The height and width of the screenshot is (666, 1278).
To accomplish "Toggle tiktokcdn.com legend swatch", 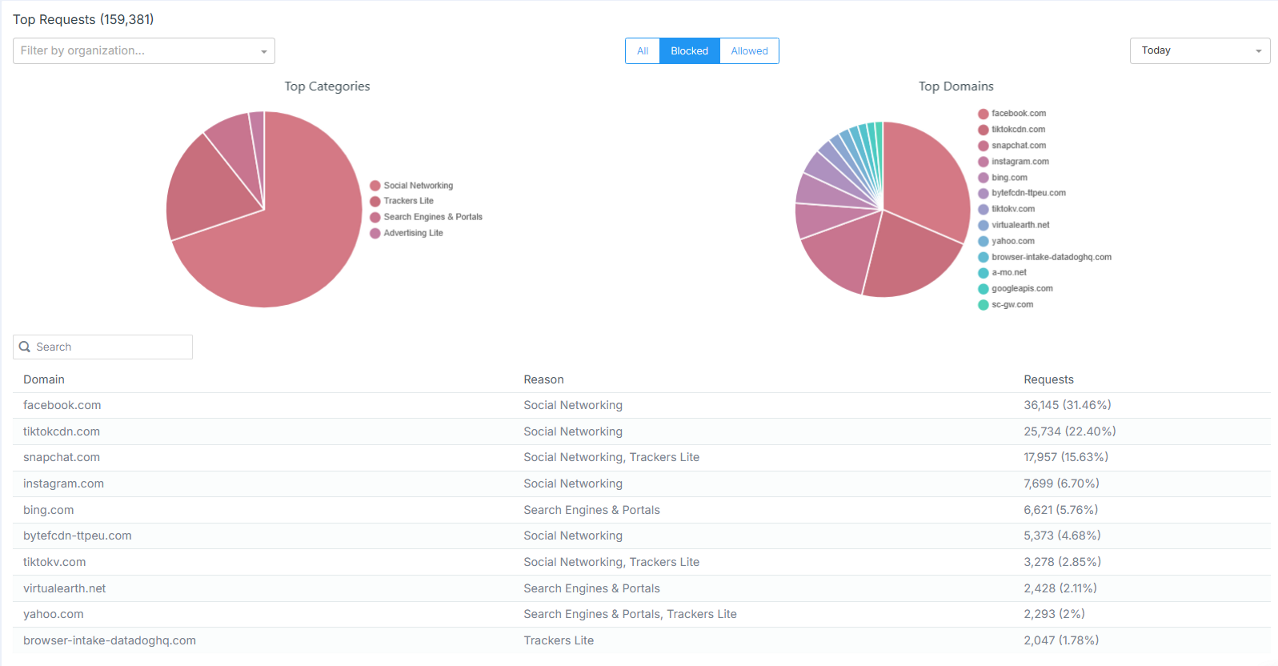I will tap(983, 130).
